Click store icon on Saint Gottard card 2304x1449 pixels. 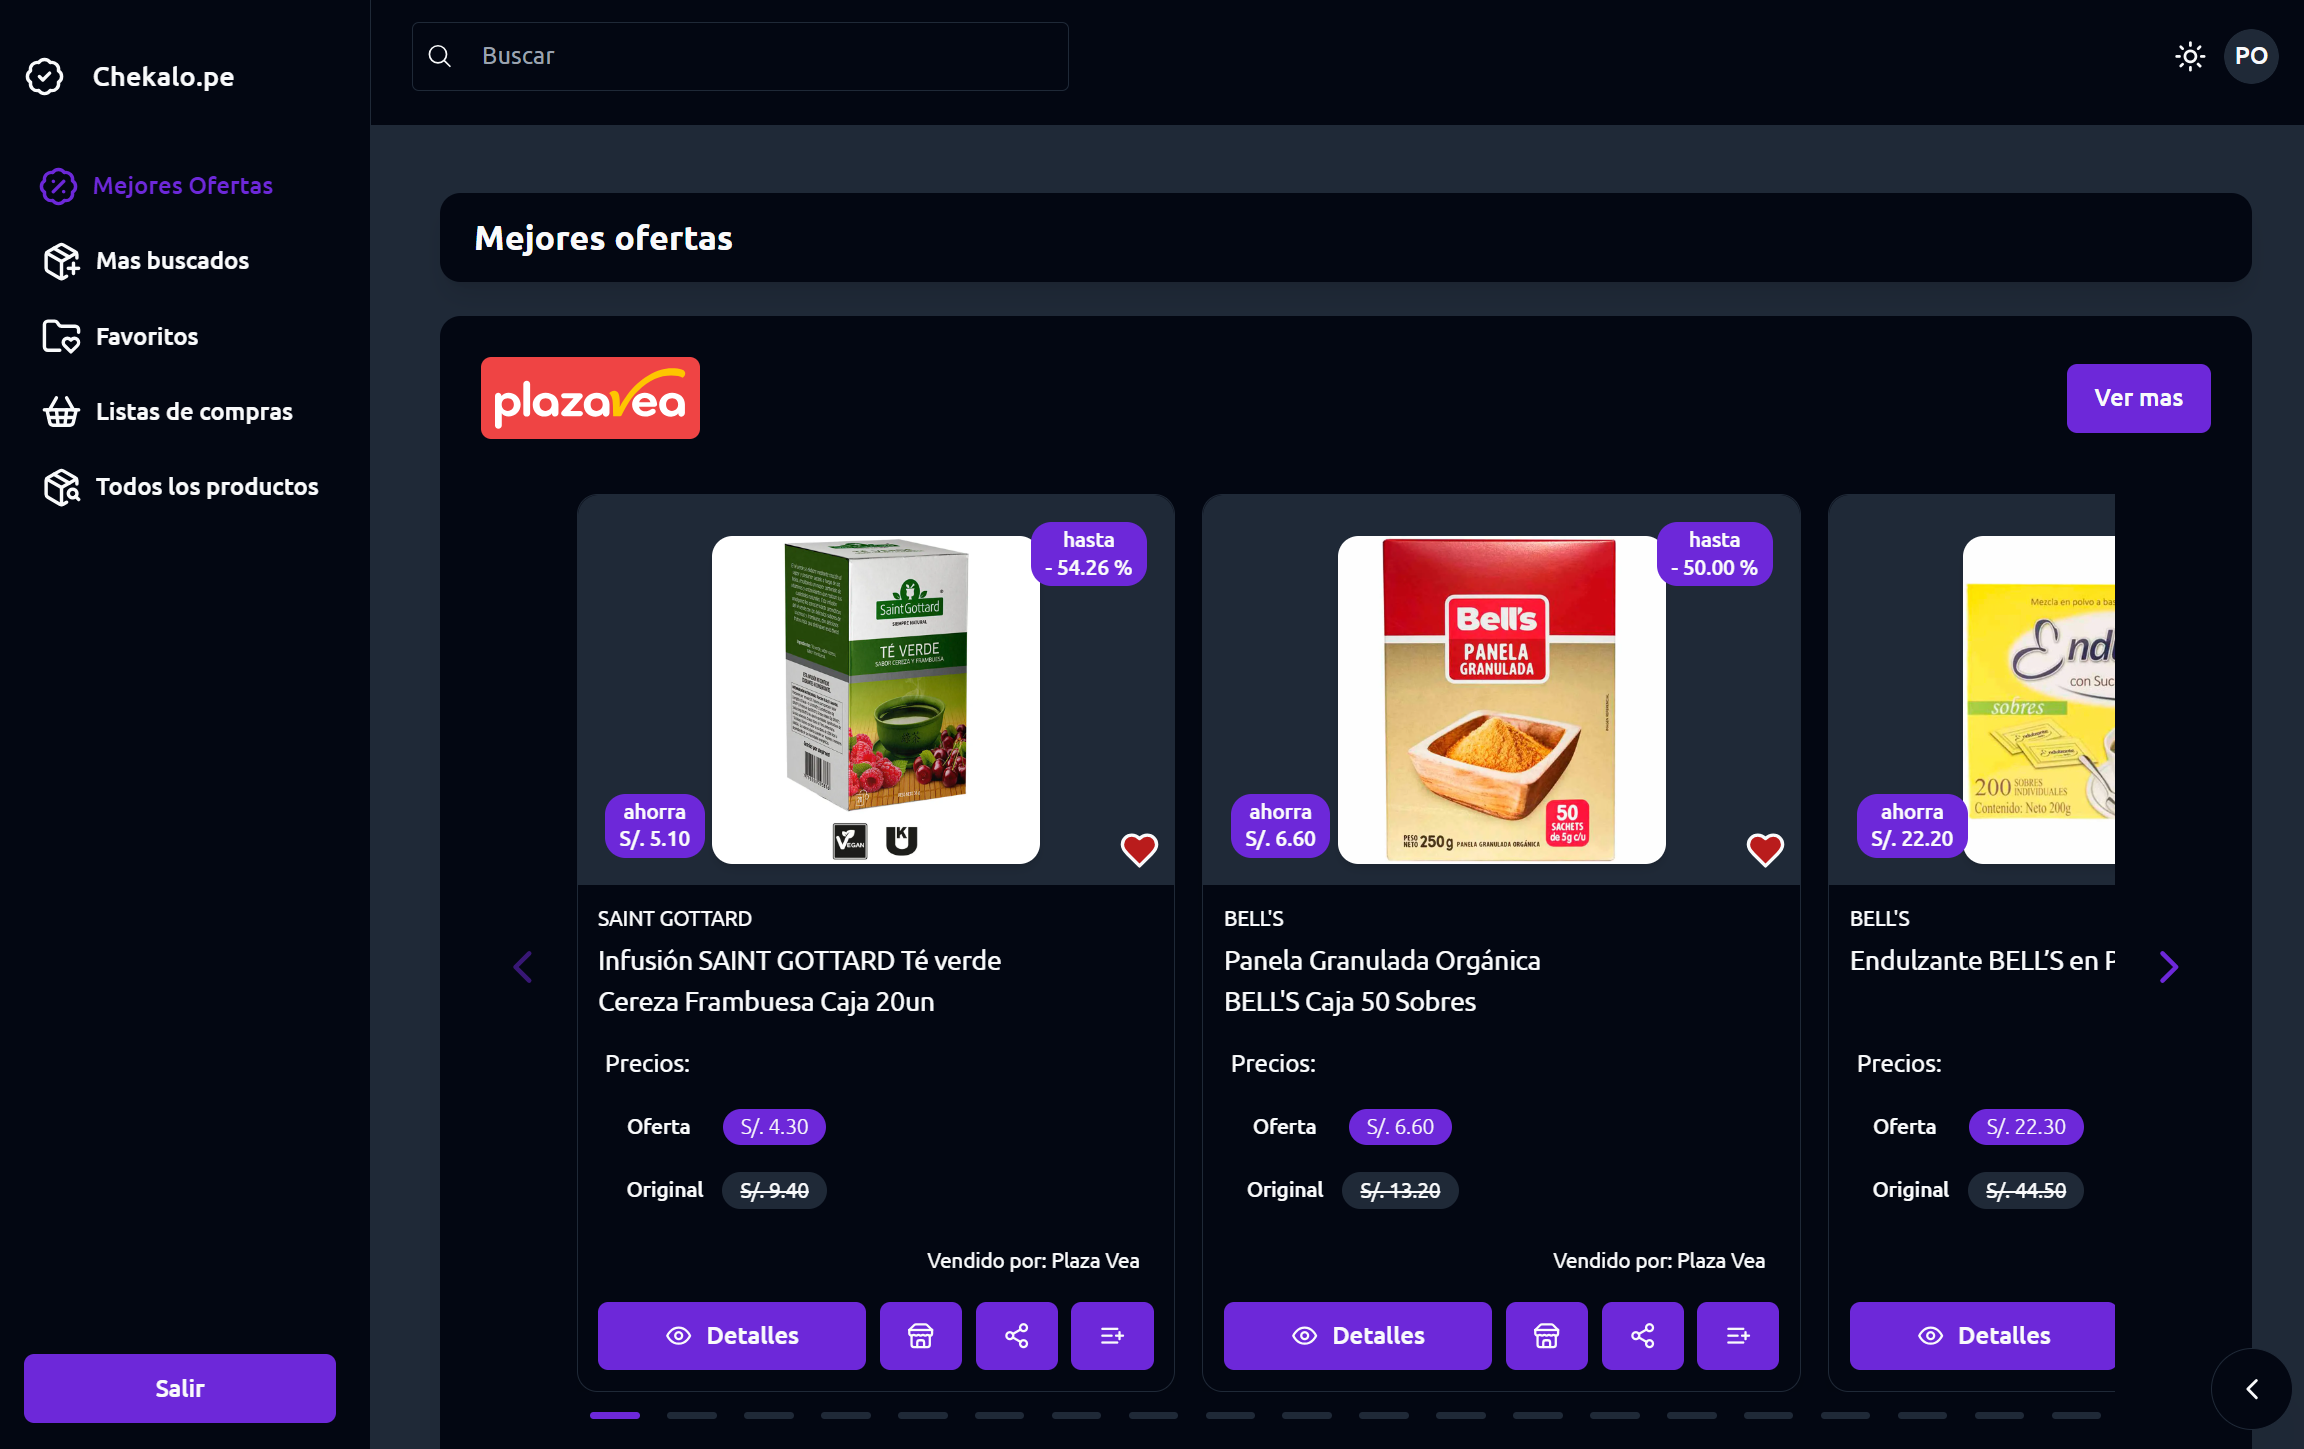click(x=921, y=1336)
